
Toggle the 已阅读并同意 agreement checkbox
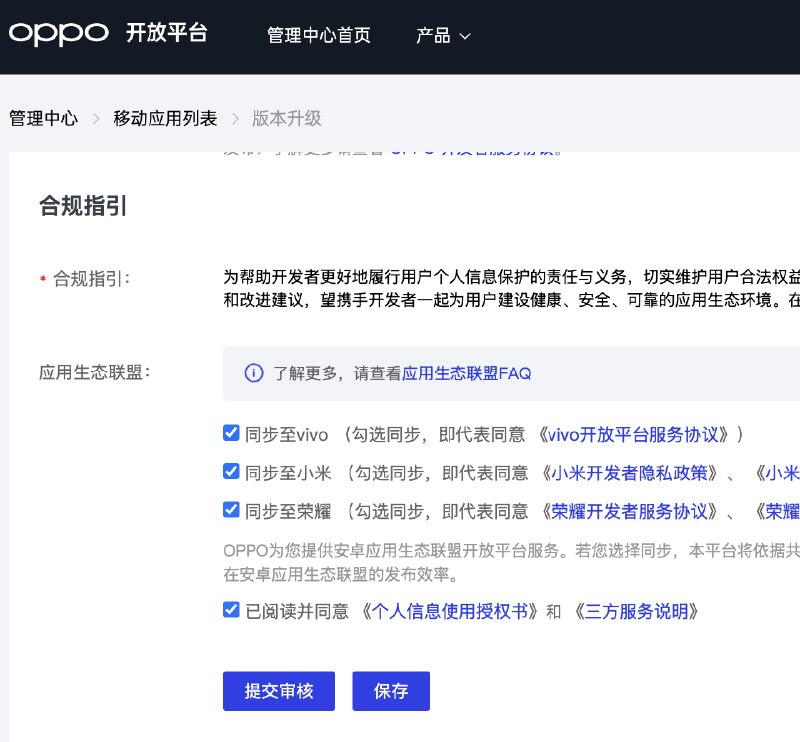231,610
